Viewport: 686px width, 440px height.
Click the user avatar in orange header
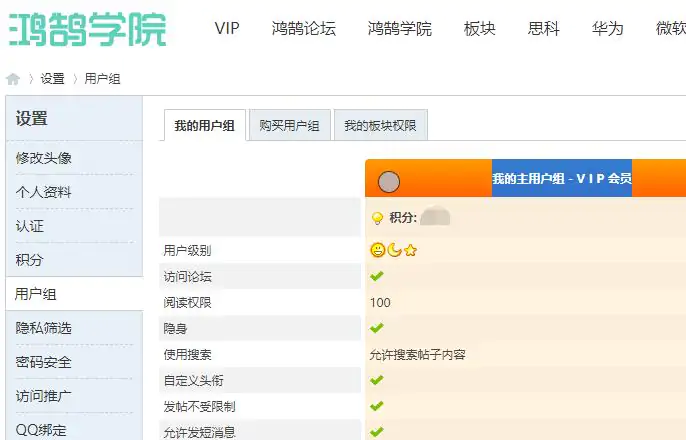click(388, 182)
